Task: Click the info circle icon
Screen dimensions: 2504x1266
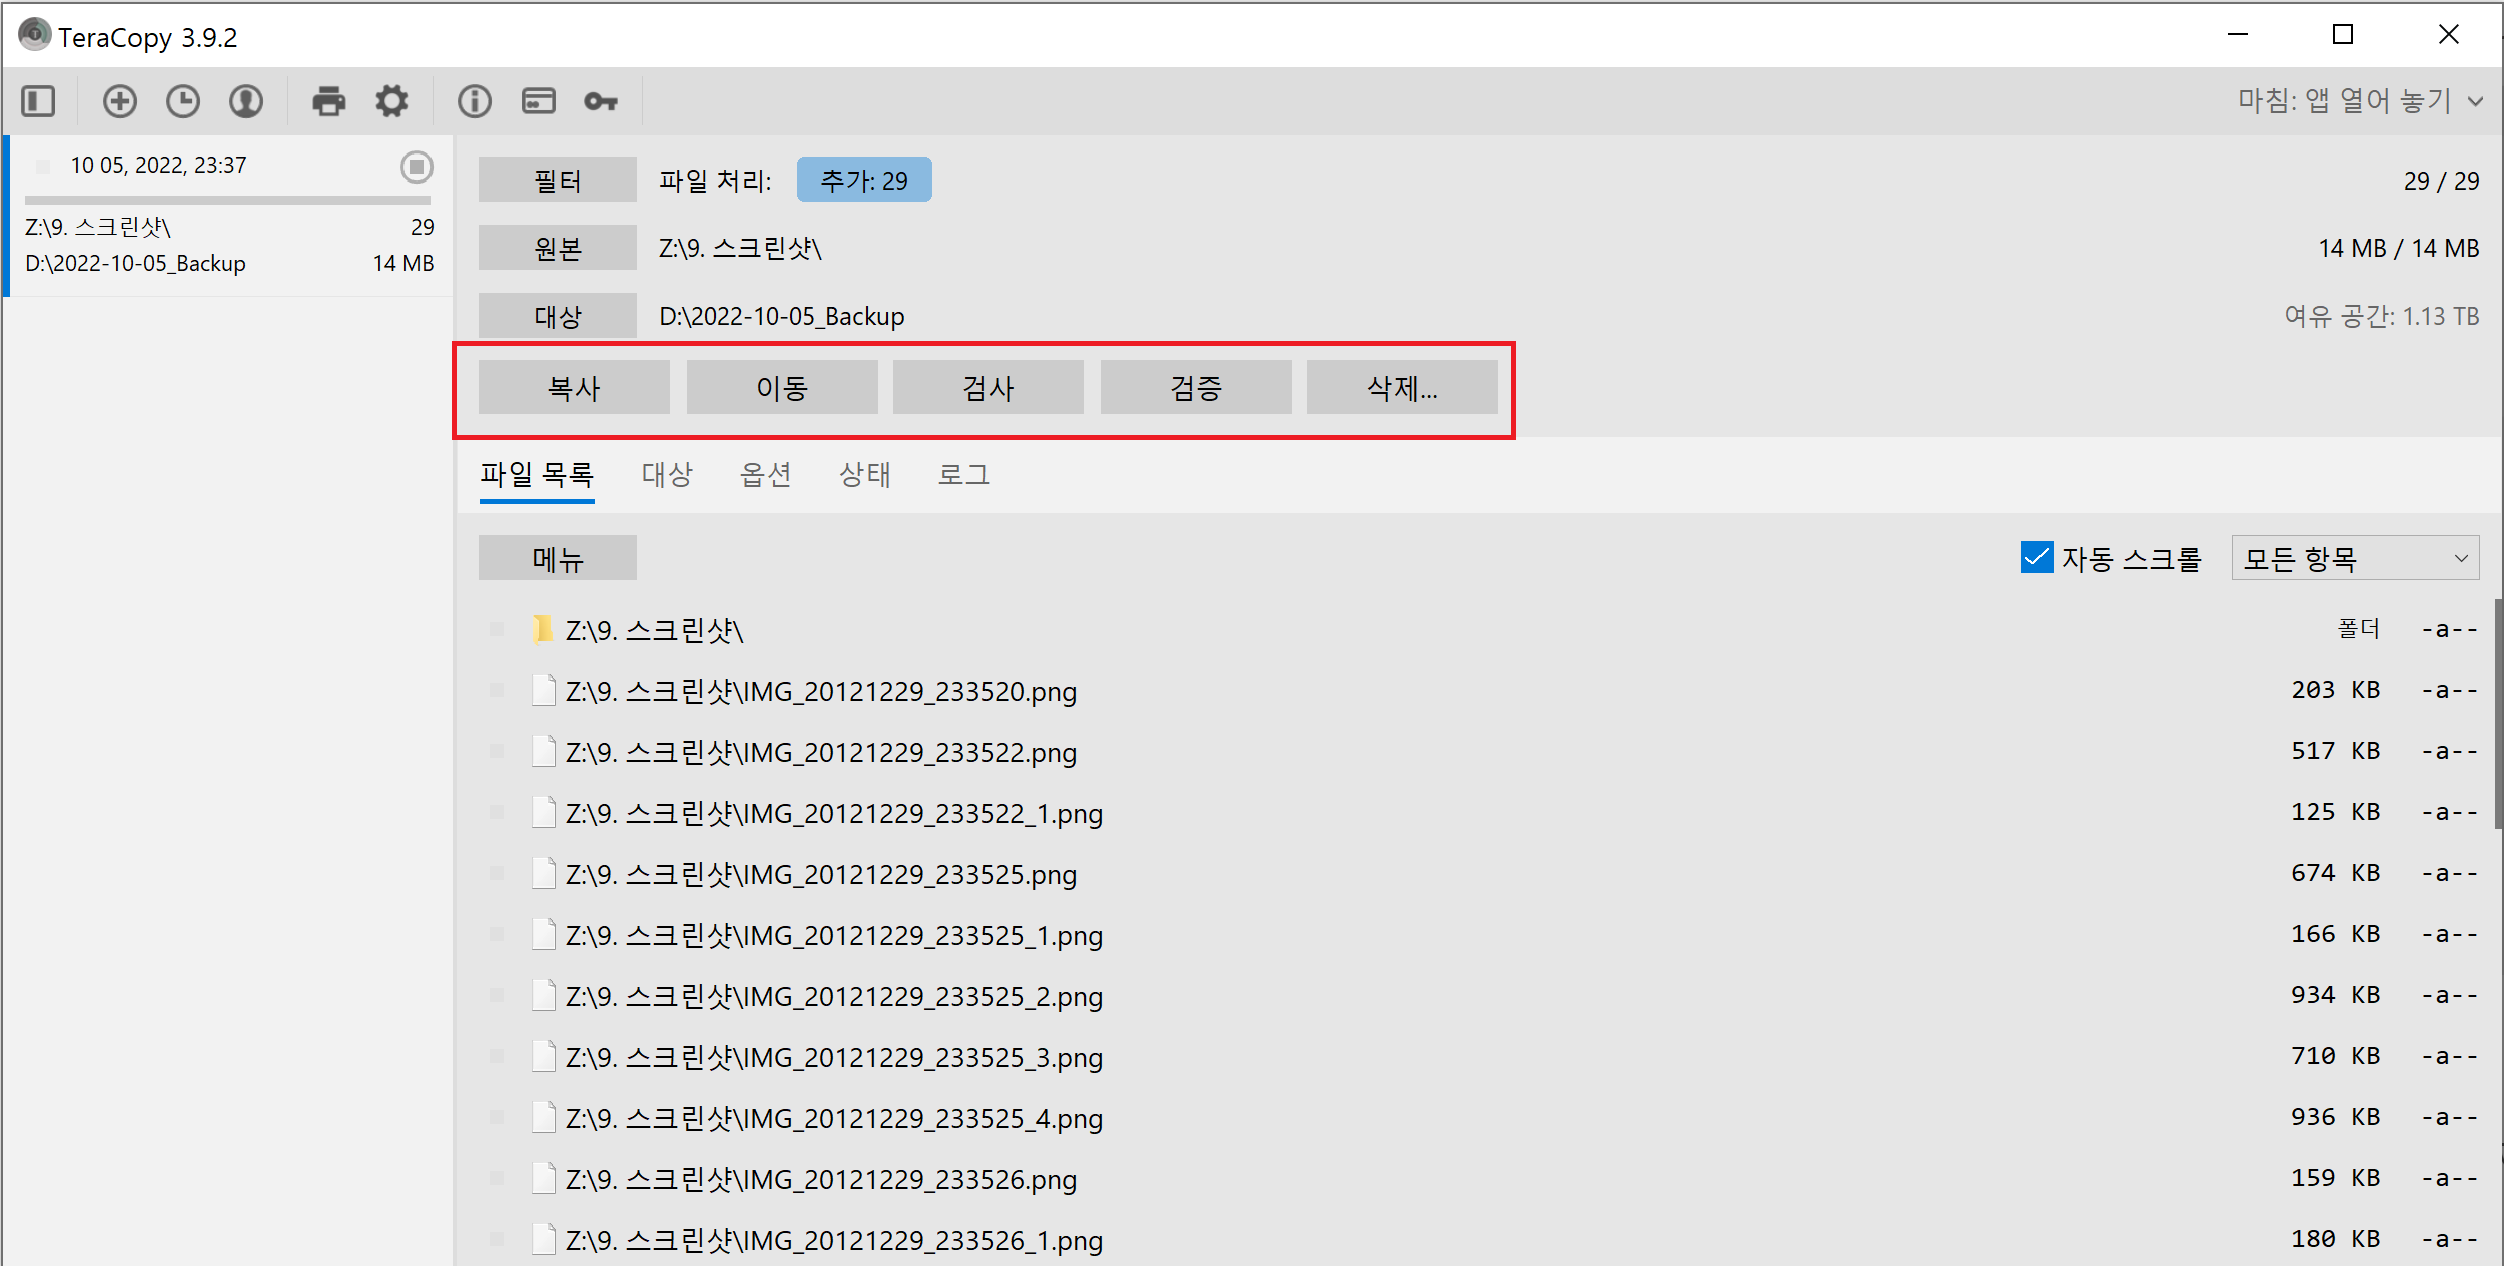Action: click(475, 101)
